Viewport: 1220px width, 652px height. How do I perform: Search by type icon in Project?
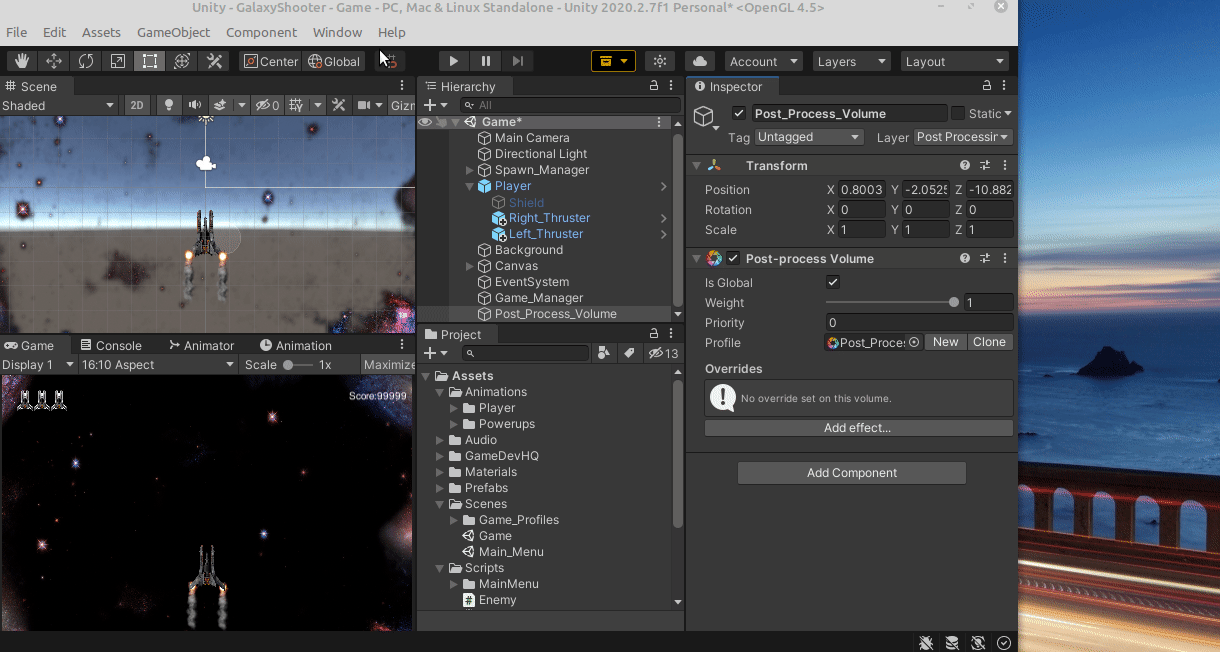click(x=604, y=353)
